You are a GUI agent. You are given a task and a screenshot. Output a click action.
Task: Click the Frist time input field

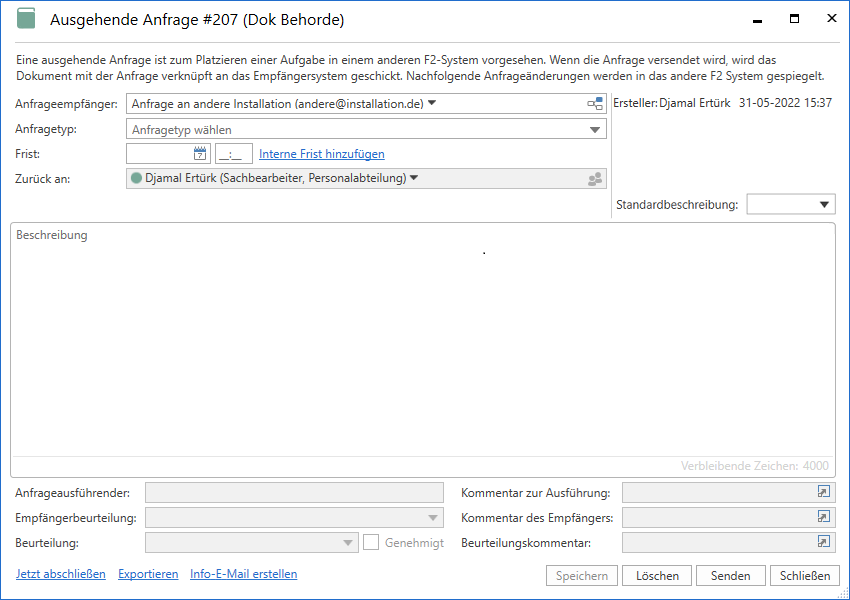point(234,154)
